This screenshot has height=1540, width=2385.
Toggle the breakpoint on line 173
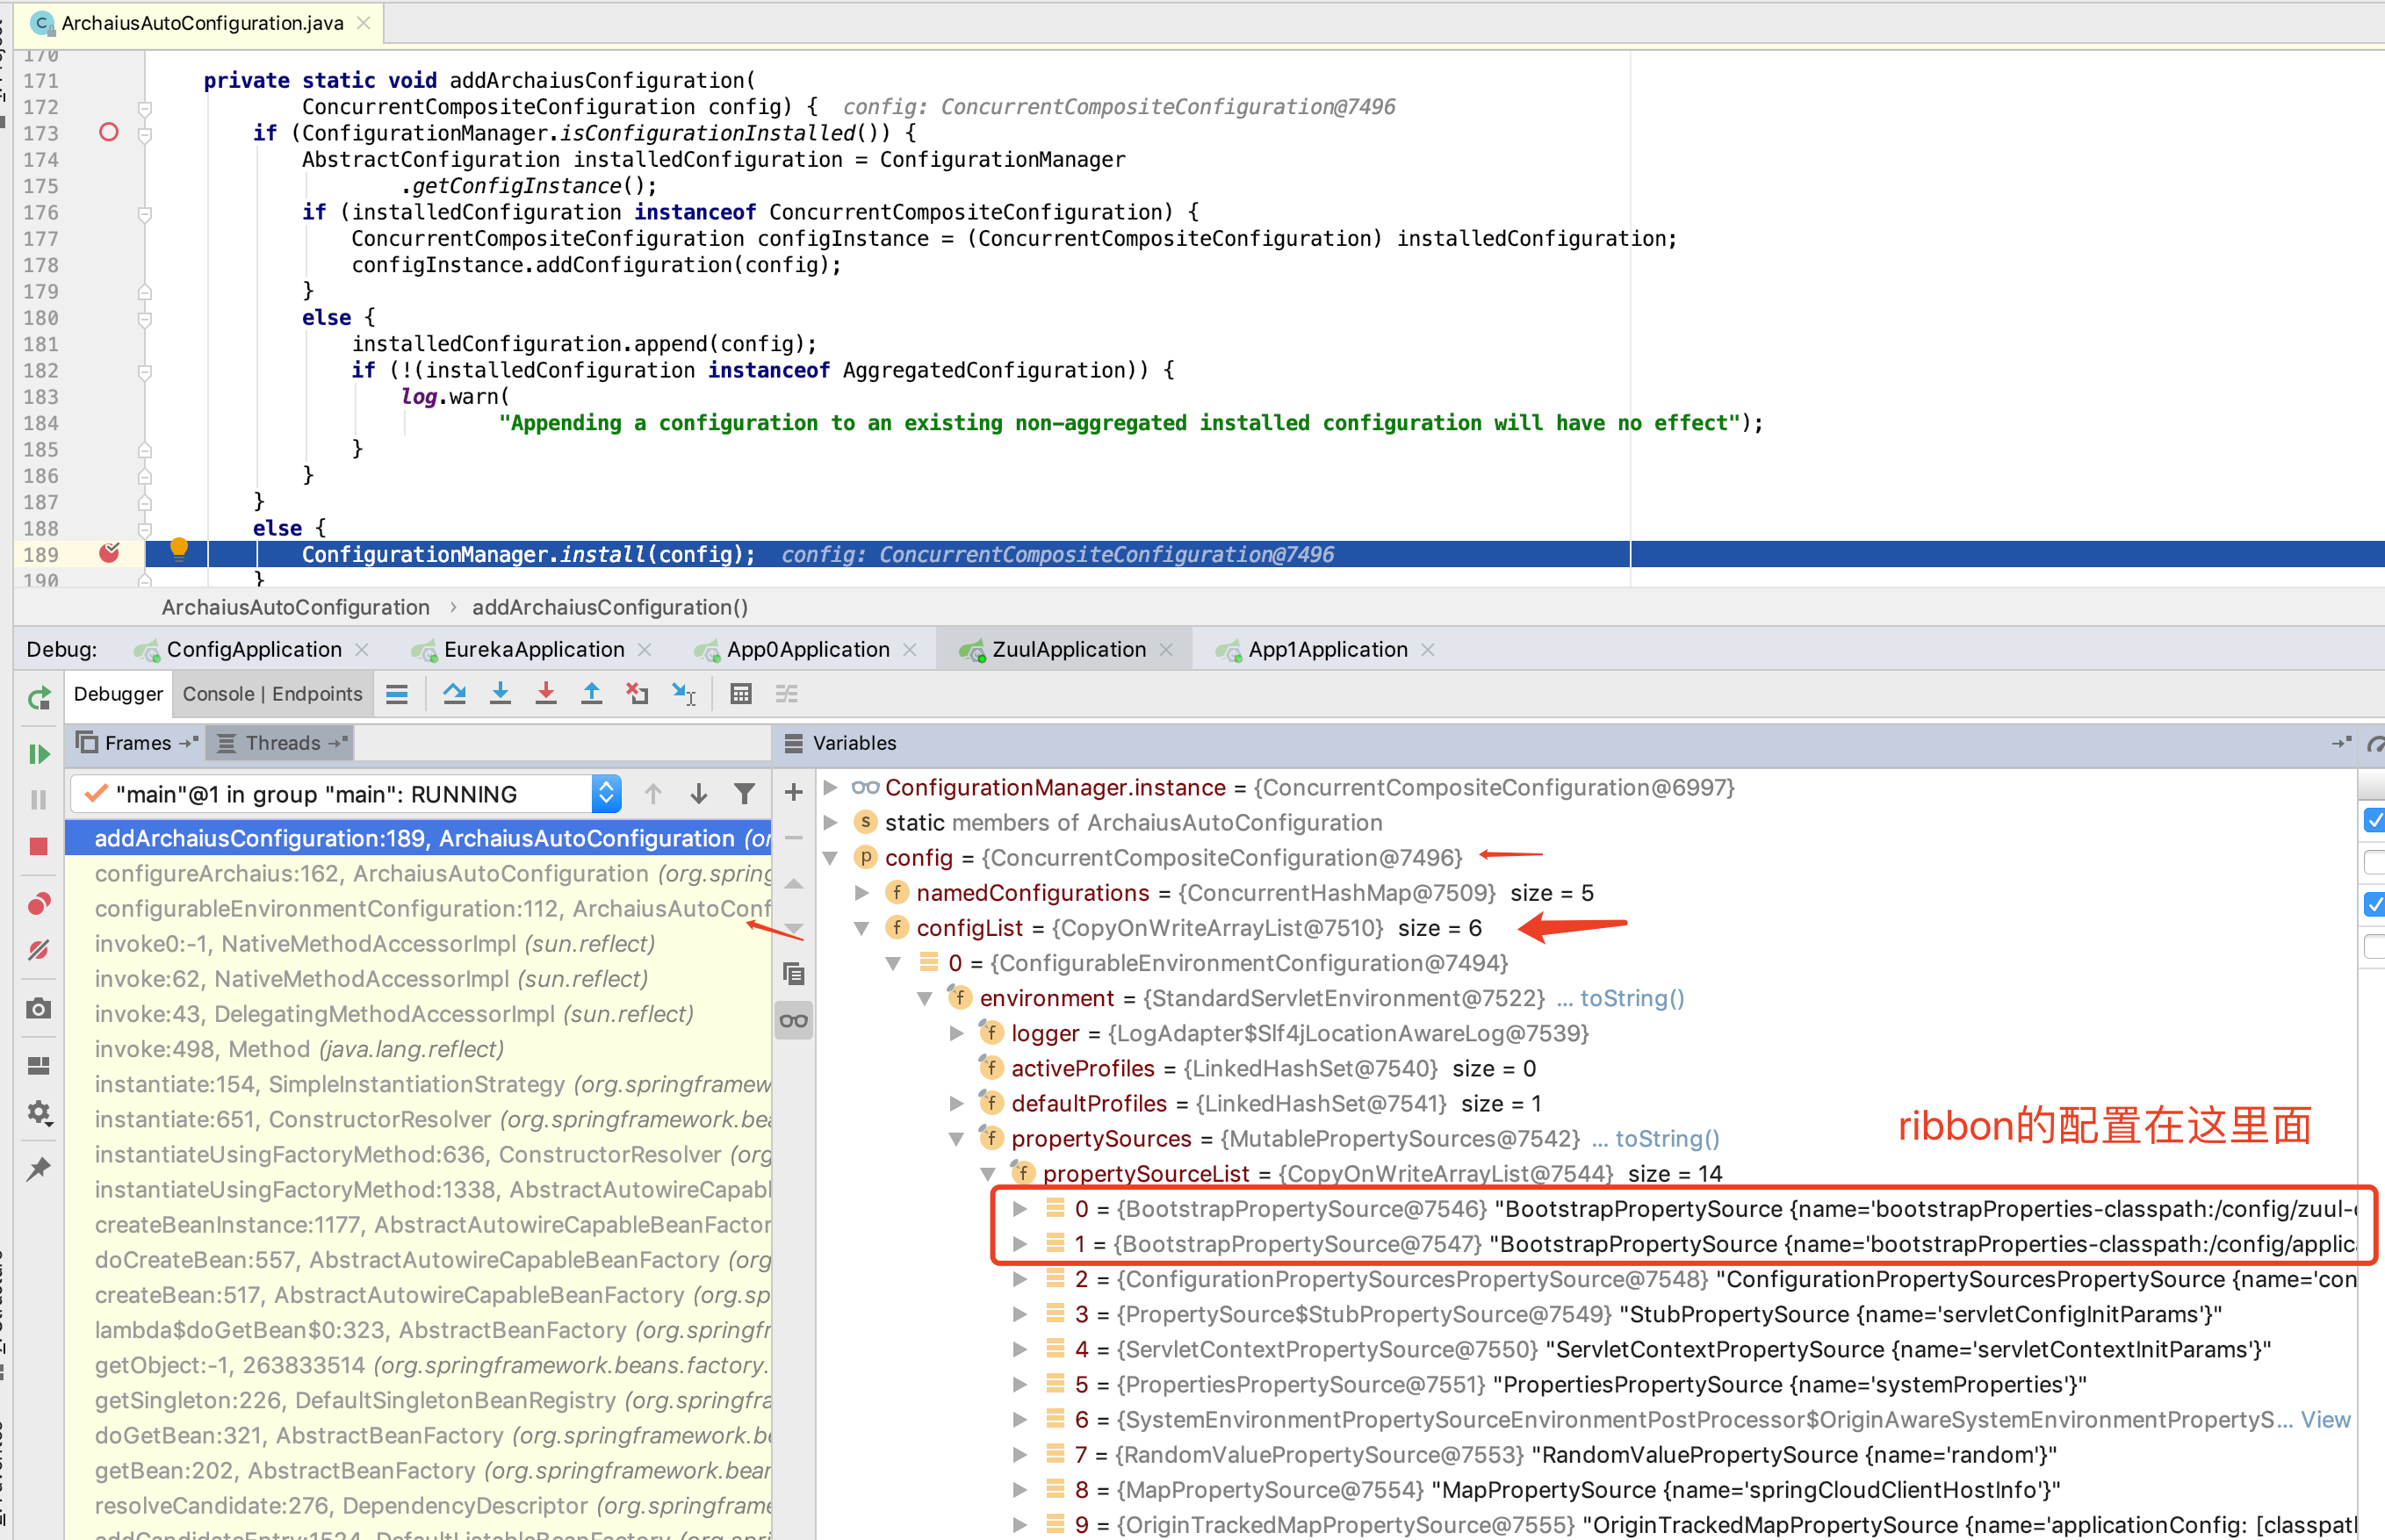point(109,132)
